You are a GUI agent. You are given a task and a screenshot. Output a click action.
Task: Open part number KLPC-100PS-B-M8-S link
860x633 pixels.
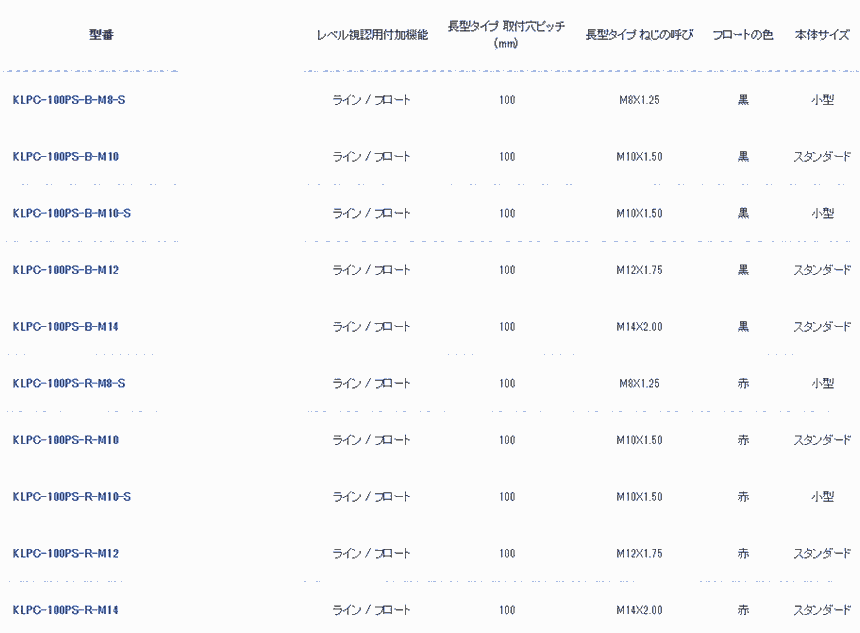coord(69,100)
